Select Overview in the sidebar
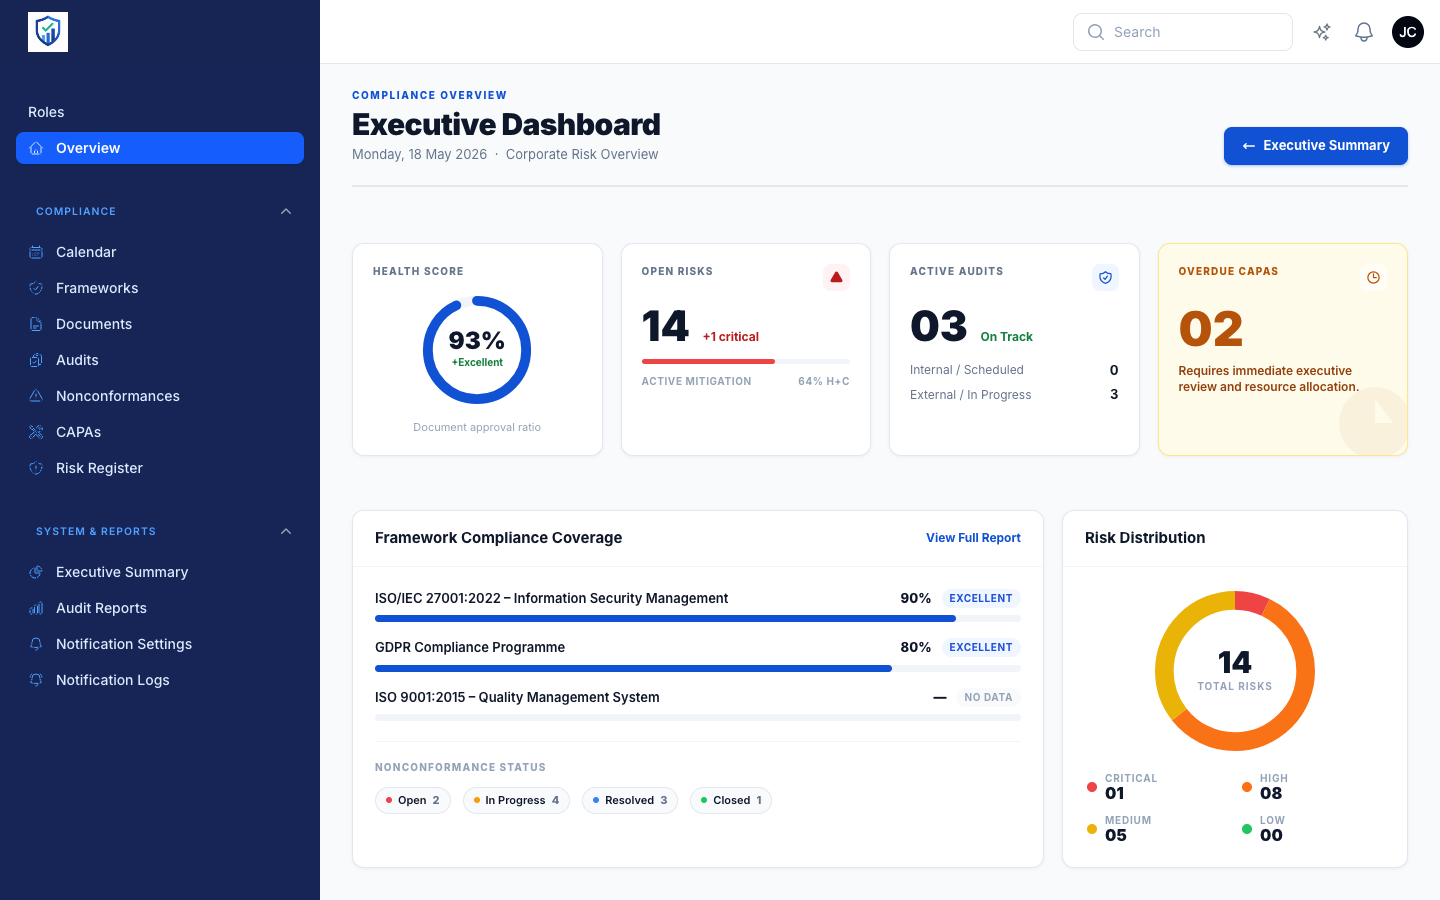This screenshot has width=1440, height=900. [x=160, y=148]
